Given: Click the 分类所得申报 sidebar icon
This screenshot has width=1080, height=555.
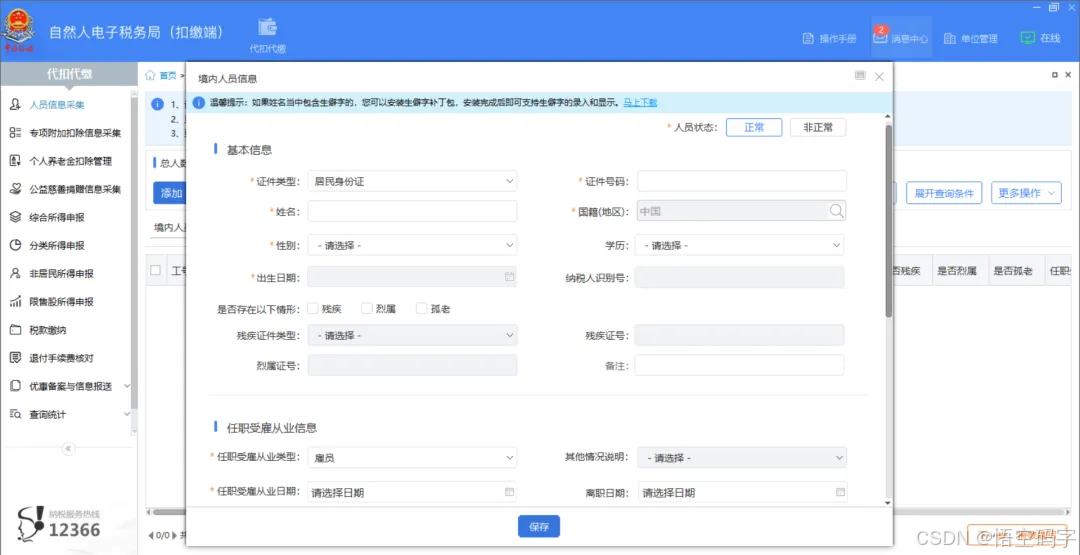Looking at the screenshot, I should point(15,246).
